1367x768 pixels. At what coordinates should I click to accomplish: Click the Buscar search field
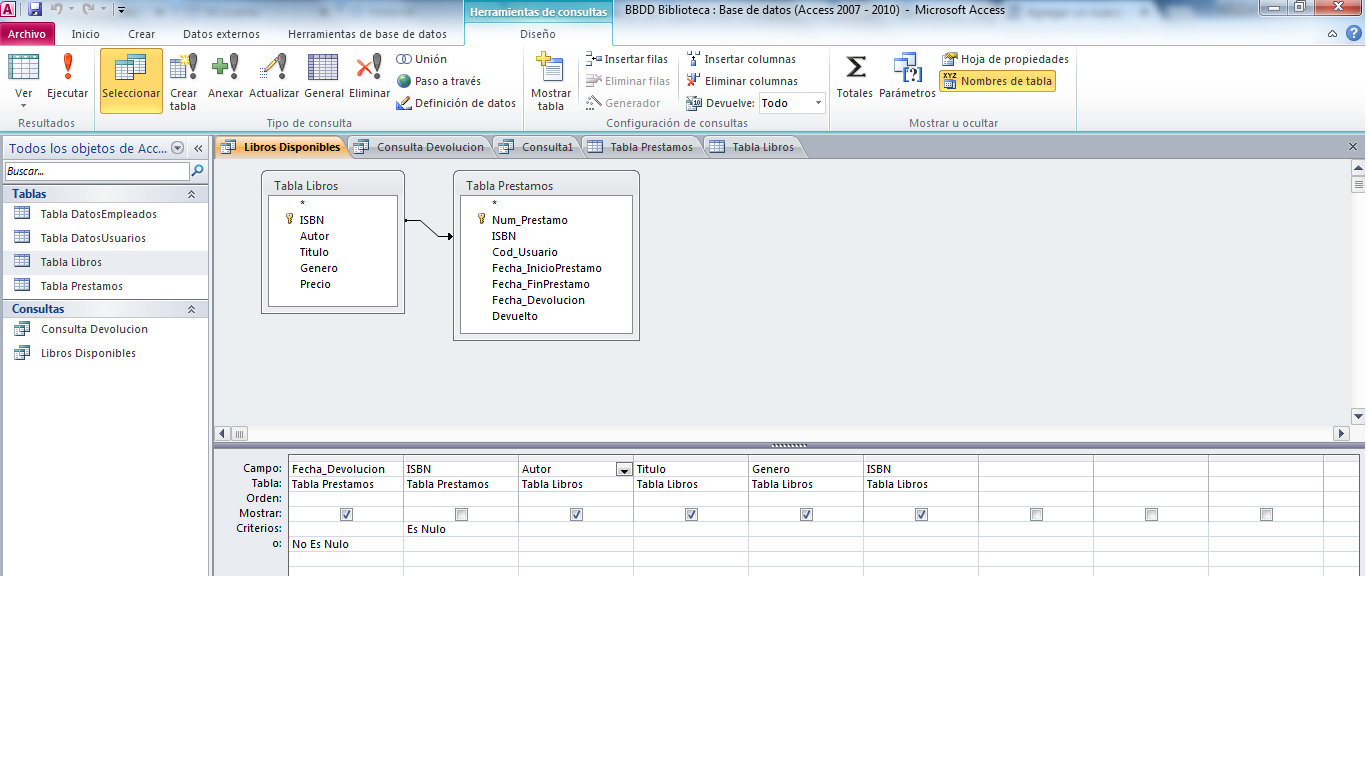[x=96, y=171]
